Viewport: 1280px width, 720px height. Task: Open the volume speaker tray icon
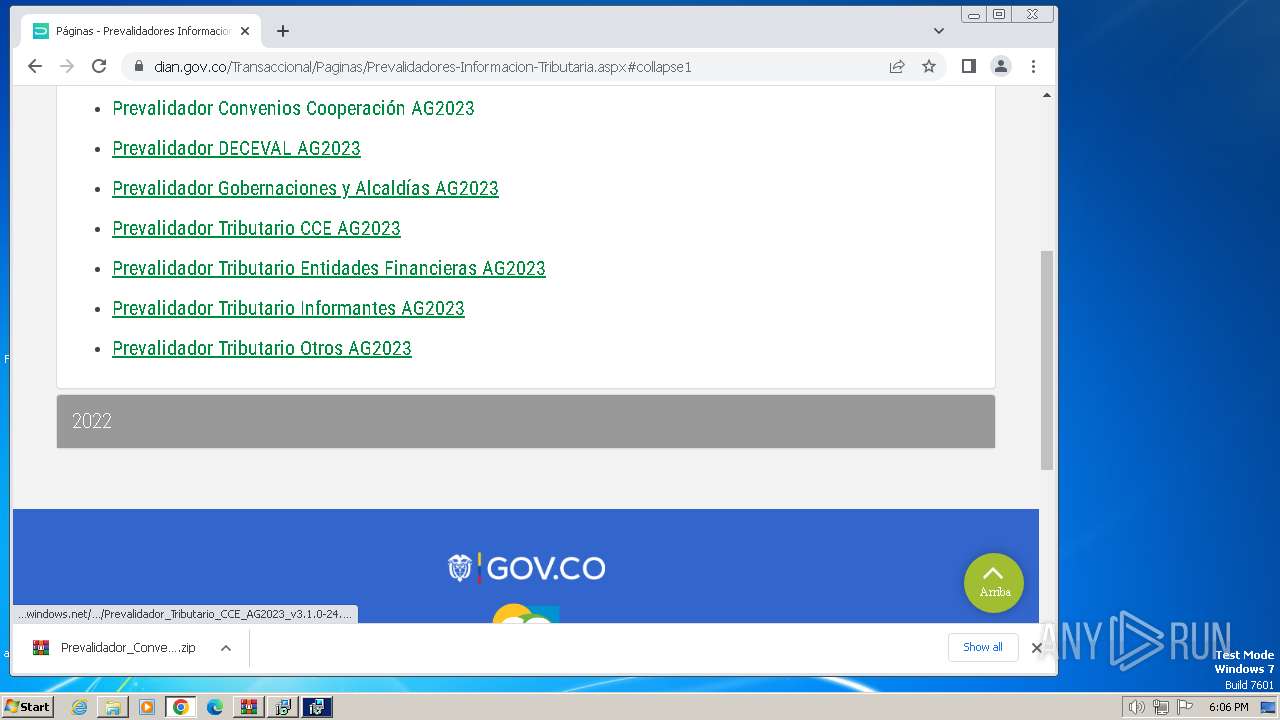pyautogui.click(x=1136, y=707)
